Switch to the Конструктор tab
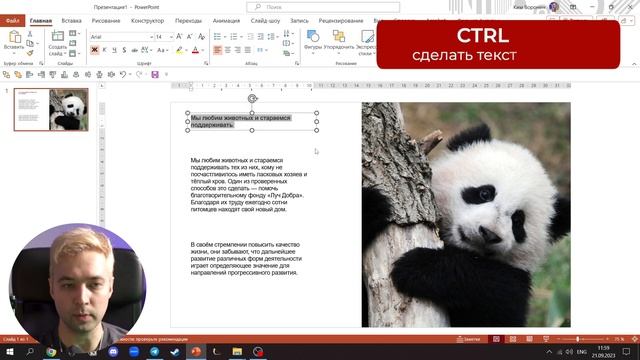This screenshot has height=360, width=640. [x=147, y=20]
